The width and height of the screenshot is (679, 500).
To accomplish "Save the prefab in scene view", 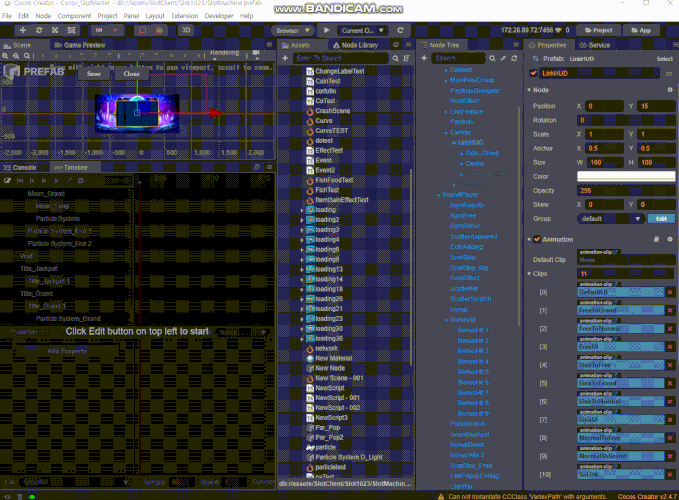I will tap(94, 74).
